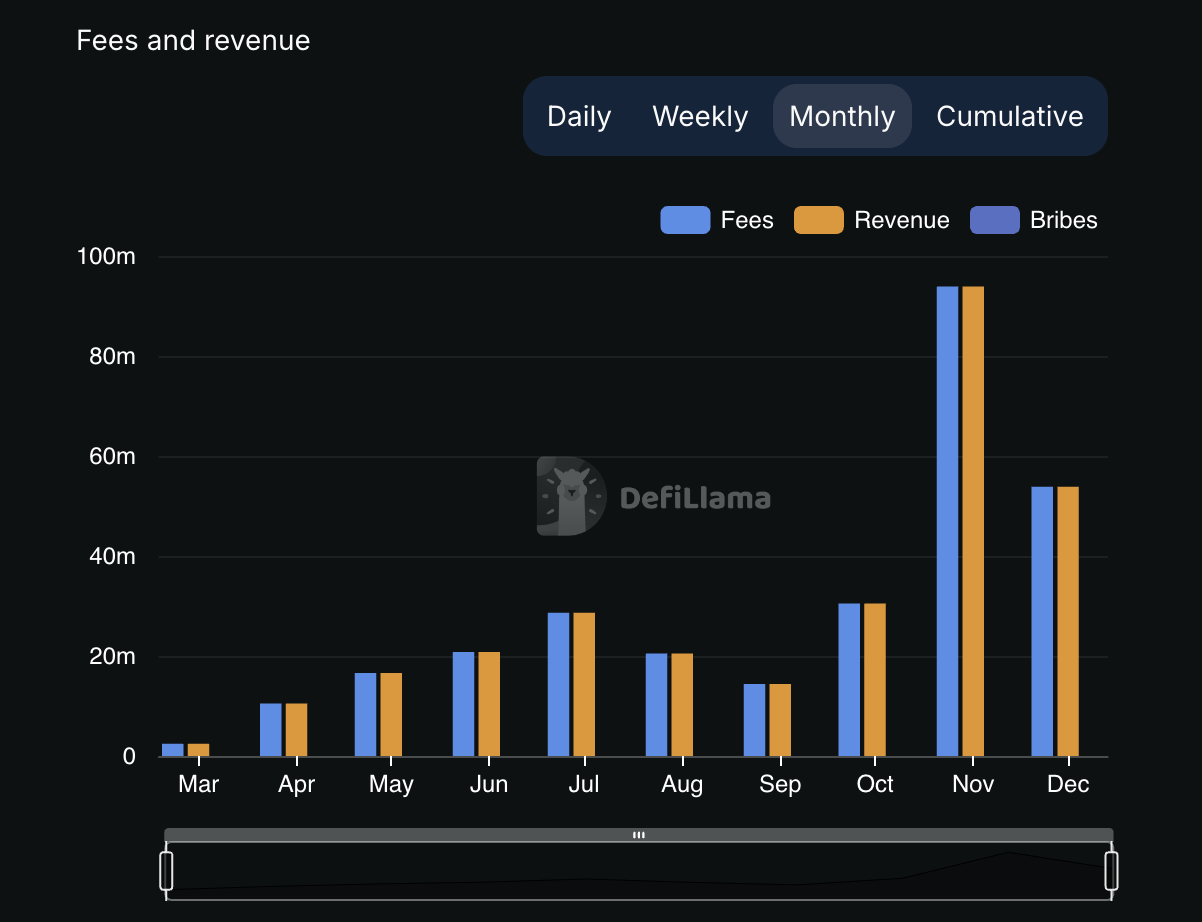Click the March Fees bar
Image resolution: width=1202 pixels, height=922 pixels.
tap(173, 750)
